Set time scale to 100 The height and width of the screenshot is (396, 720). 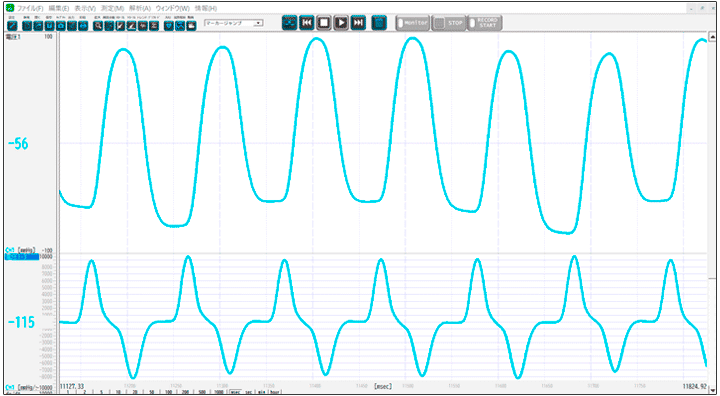(169, 392)
